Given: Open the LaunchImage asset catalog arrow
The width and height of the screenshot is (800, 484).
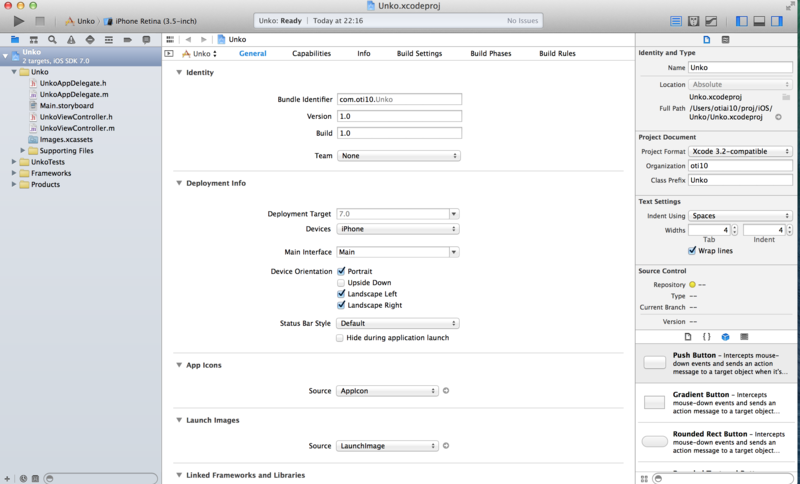Looking at the screenshot, I should [446, 446].
